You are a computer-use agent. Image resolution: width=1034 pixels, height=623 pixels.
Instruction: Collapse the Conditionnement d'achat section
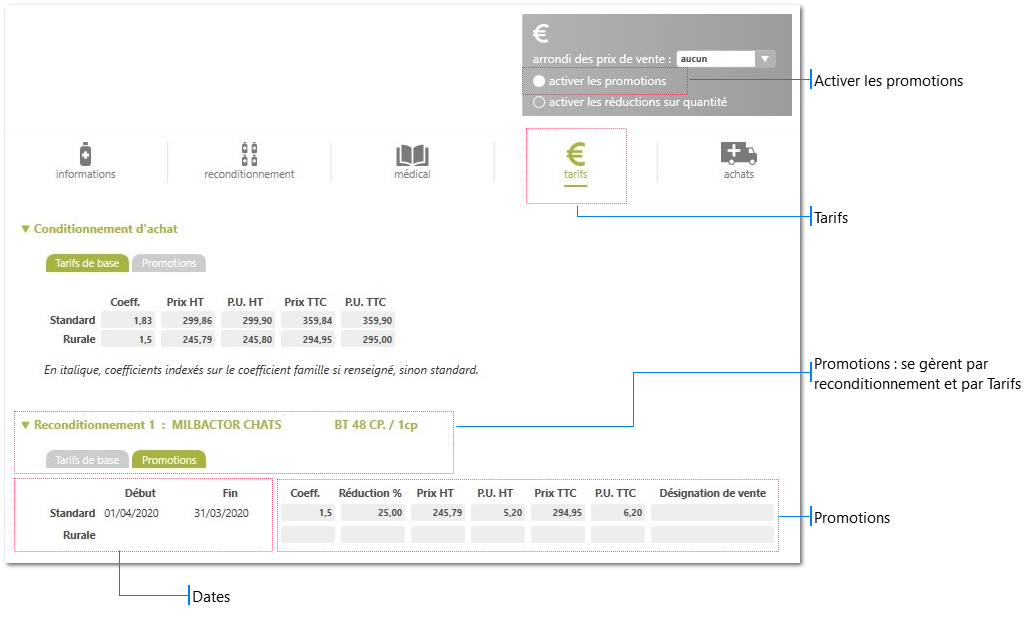pos(26,229)
